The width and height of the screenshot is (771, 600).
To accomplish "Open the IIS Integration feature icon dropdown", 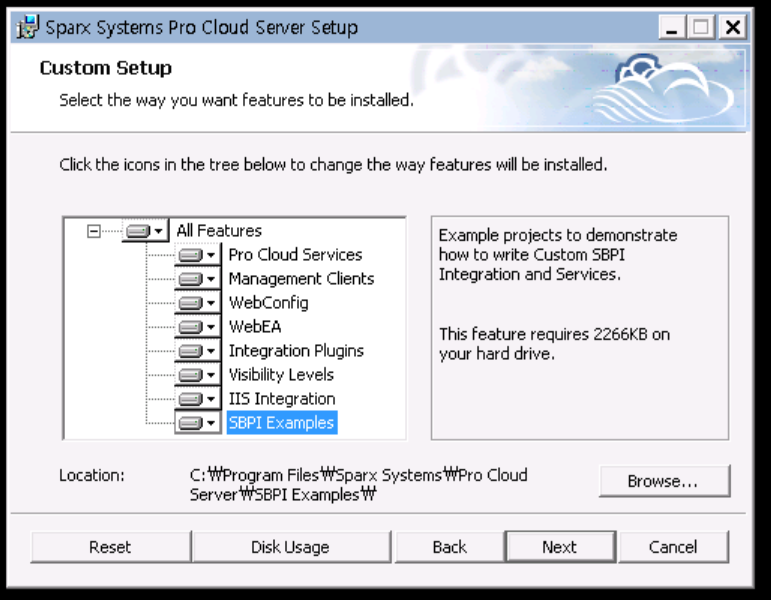I will pyautogui.click(x=198, y=399).
